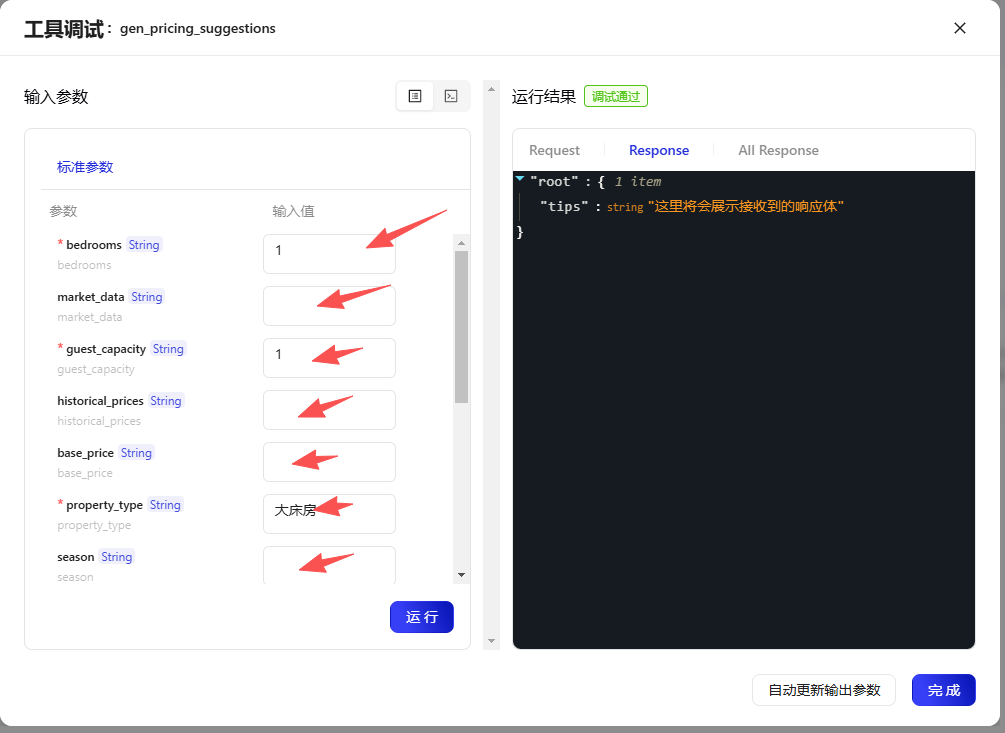Screen dimensions: 1005x733
Task: Click the 运行 button
Action: (422, 617)
